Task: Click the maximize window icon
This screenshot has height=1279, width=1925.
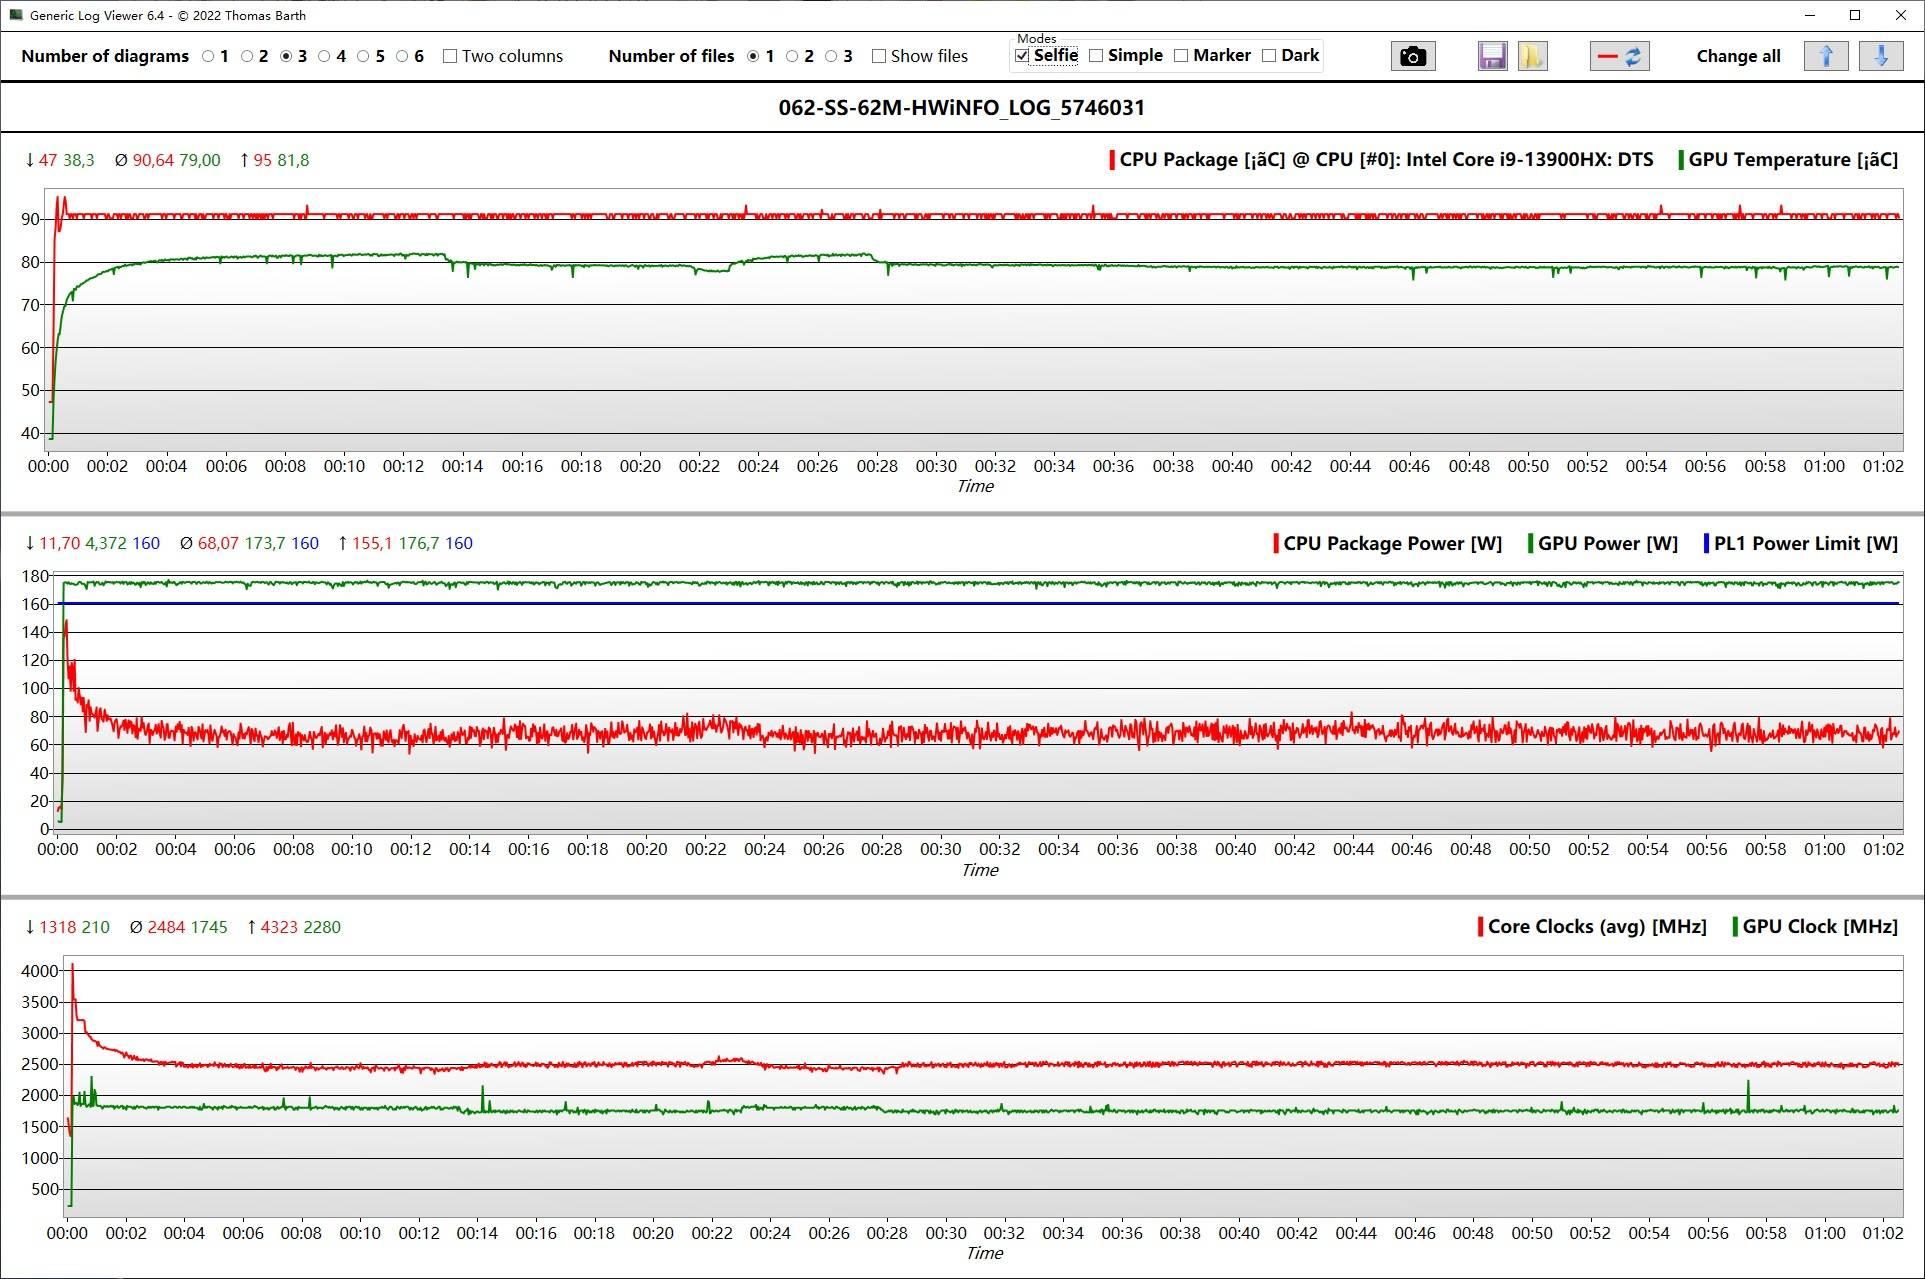Action: tap(1855, 15)
